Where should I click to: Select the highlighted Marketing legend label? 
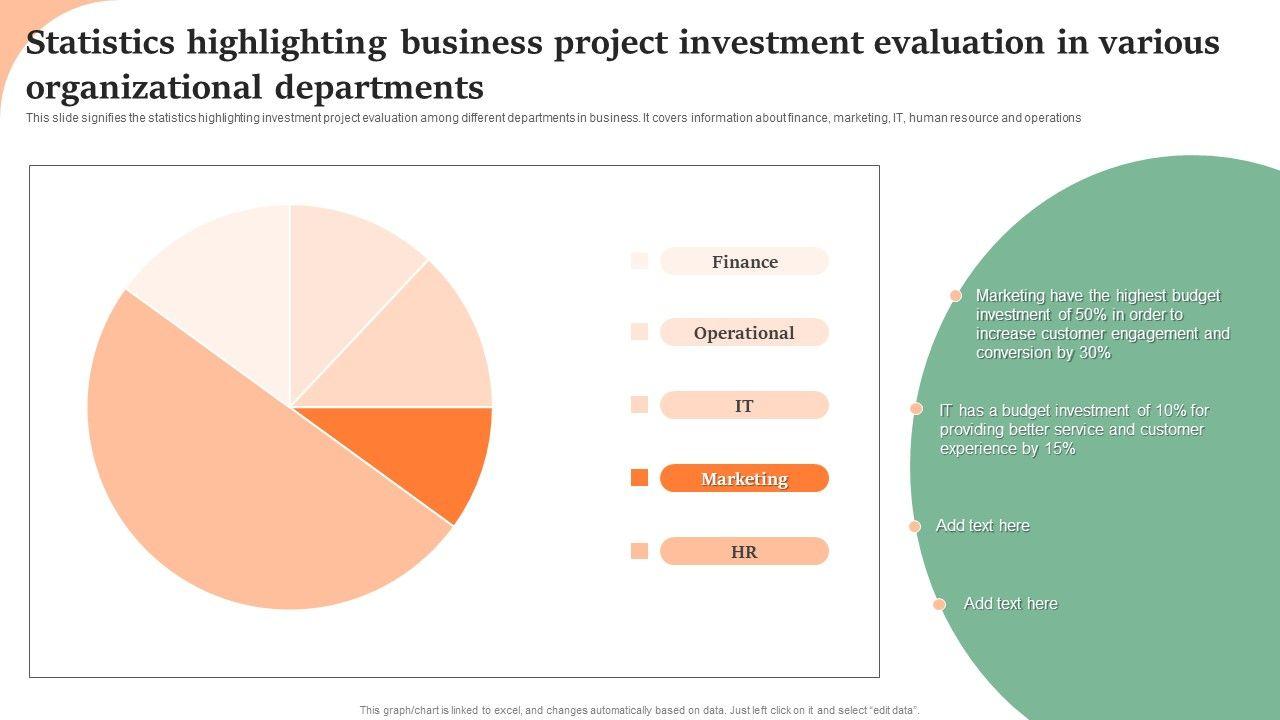click(x=744, y=479)
